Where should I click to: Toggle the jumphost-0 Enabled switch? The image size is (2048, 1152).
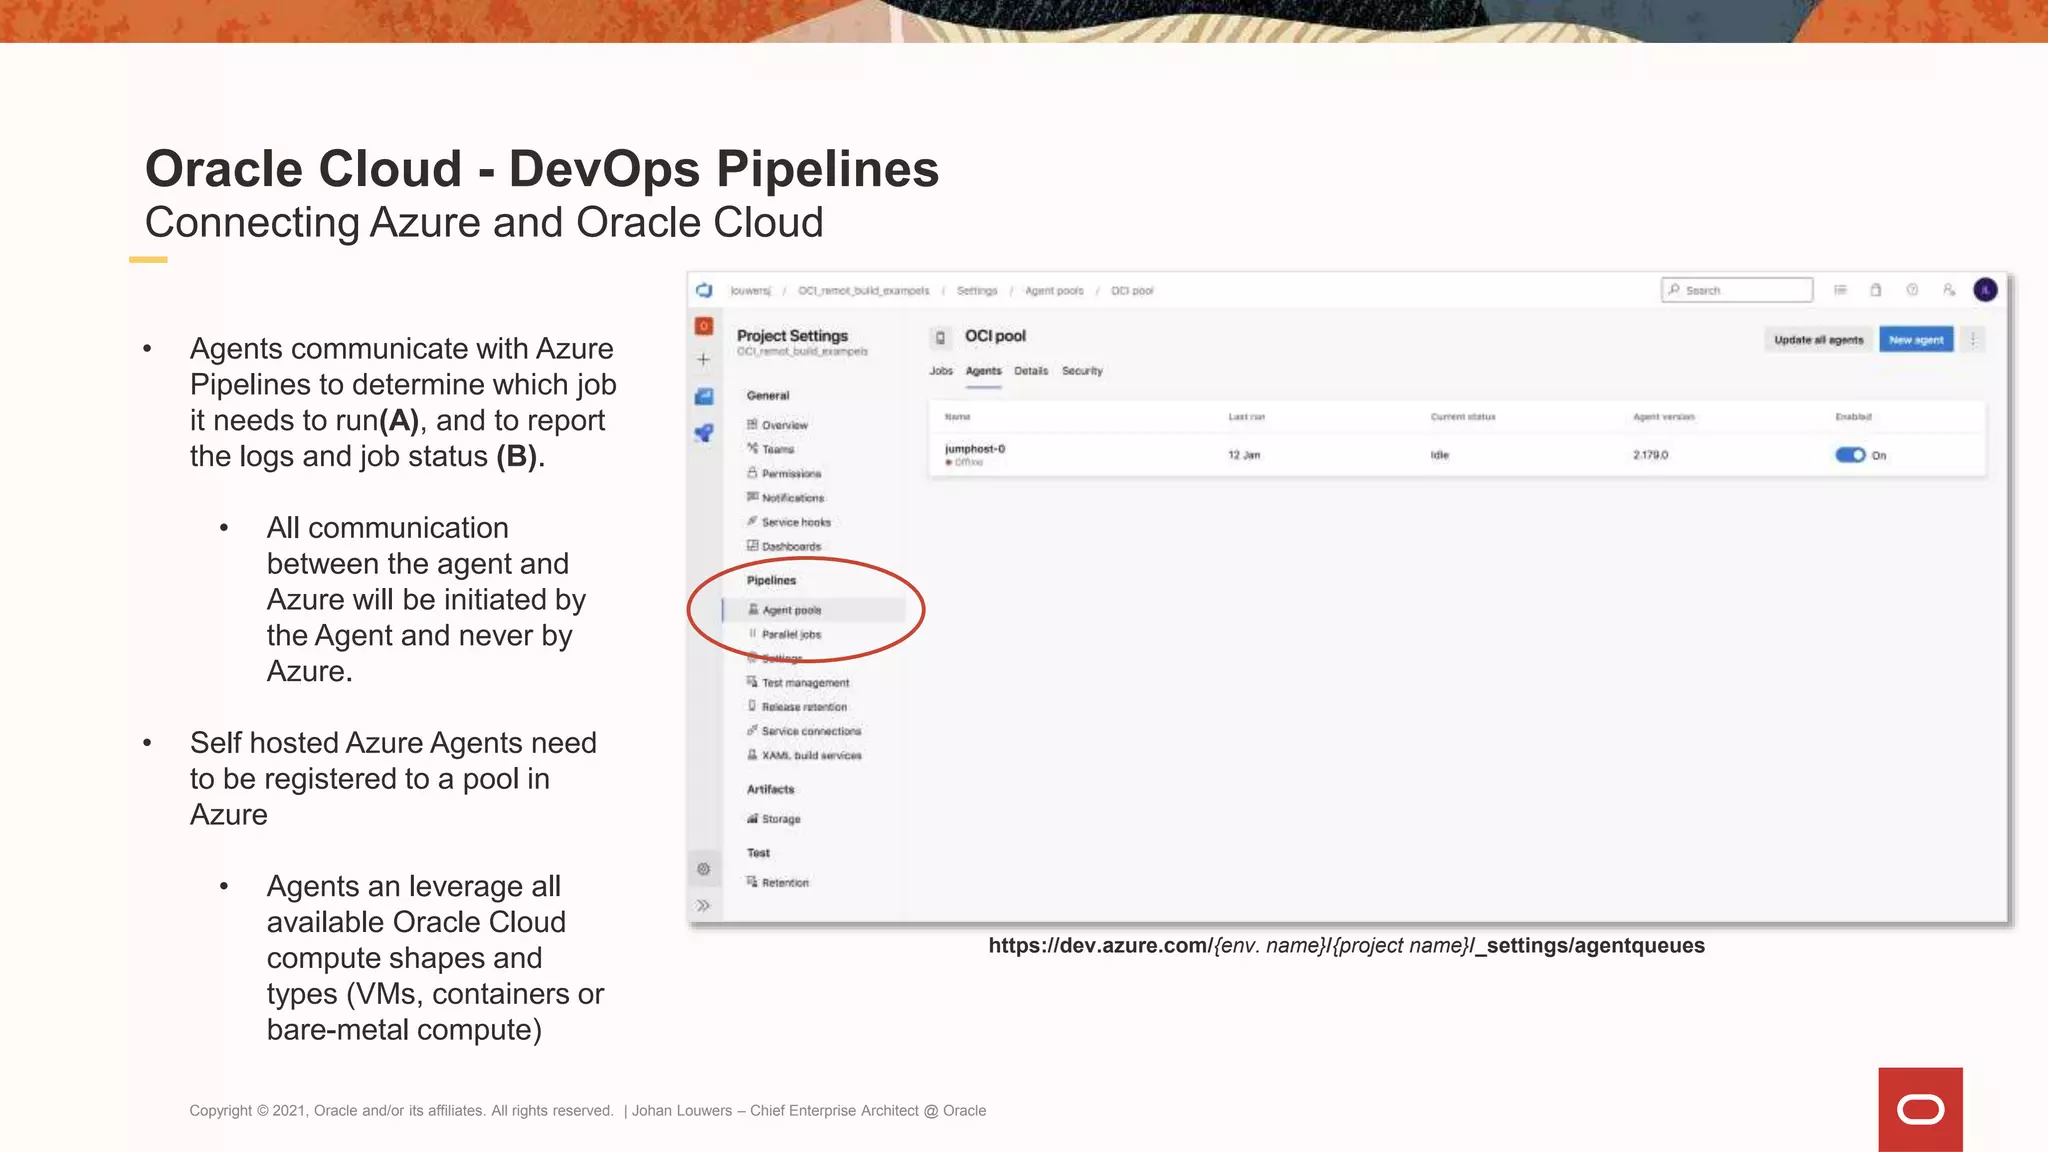coord(1850,455)
